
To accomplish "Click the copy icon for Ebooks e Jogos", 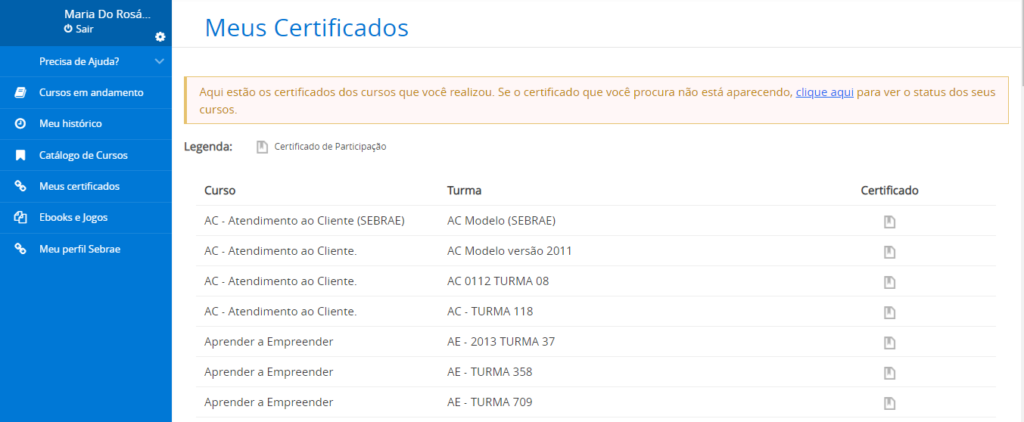I will pos(20,218).
